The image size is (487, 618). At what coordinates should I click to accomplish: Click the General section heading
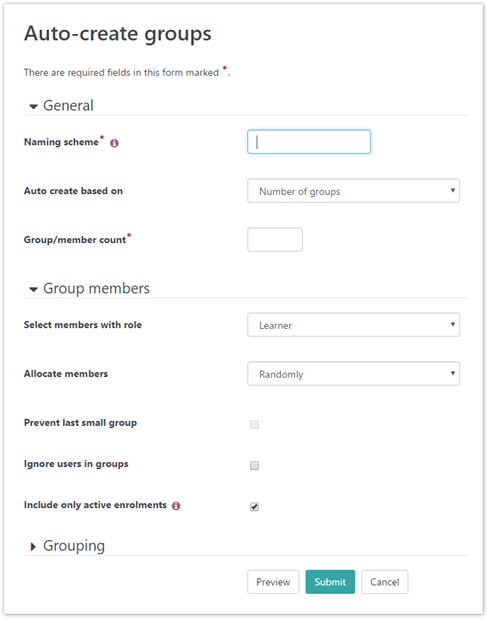tap(68, 106)
